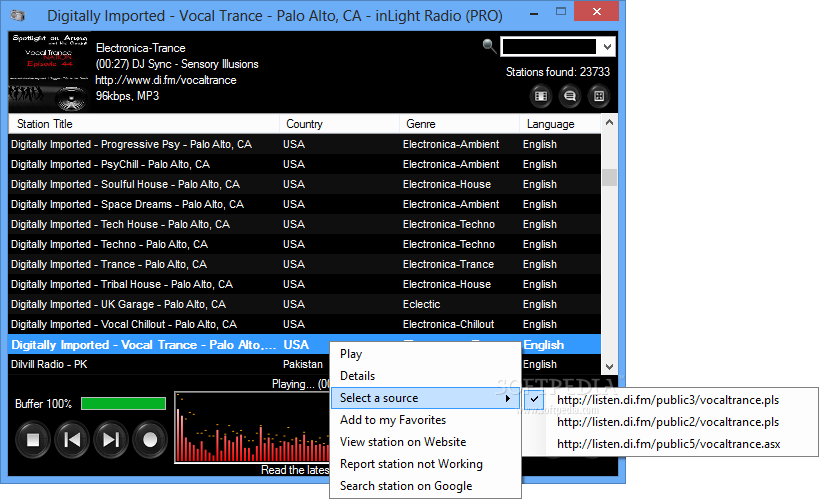Close the inLight Radio window

(596, 11)
